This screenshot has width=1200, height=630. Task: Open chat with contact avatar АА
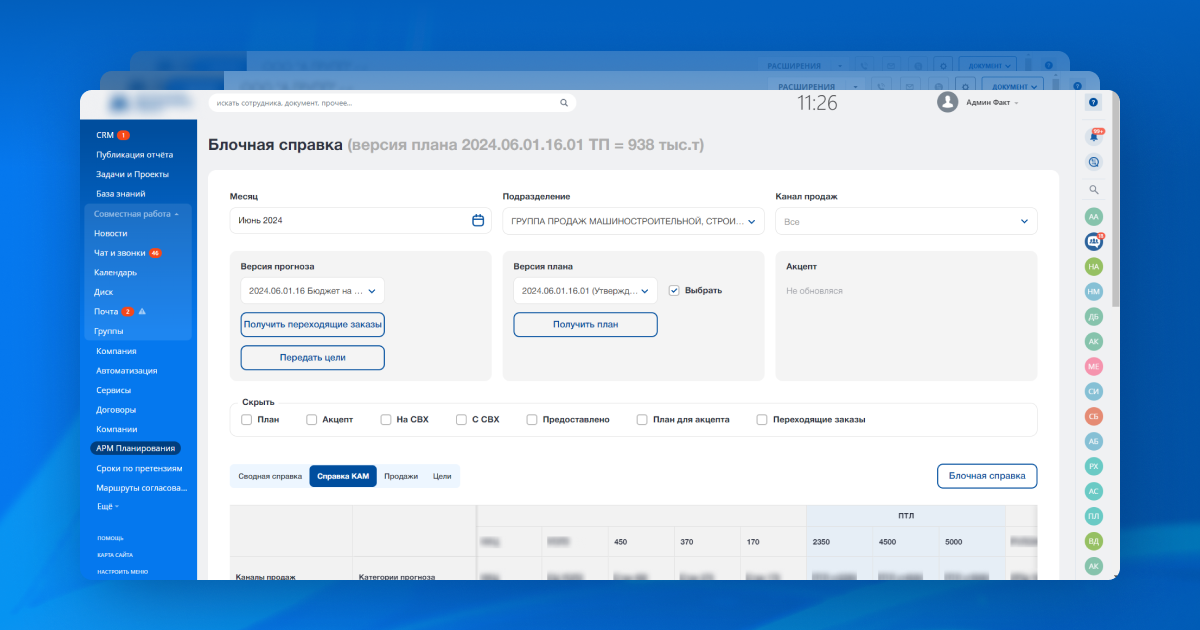(x=1094, y=216)
